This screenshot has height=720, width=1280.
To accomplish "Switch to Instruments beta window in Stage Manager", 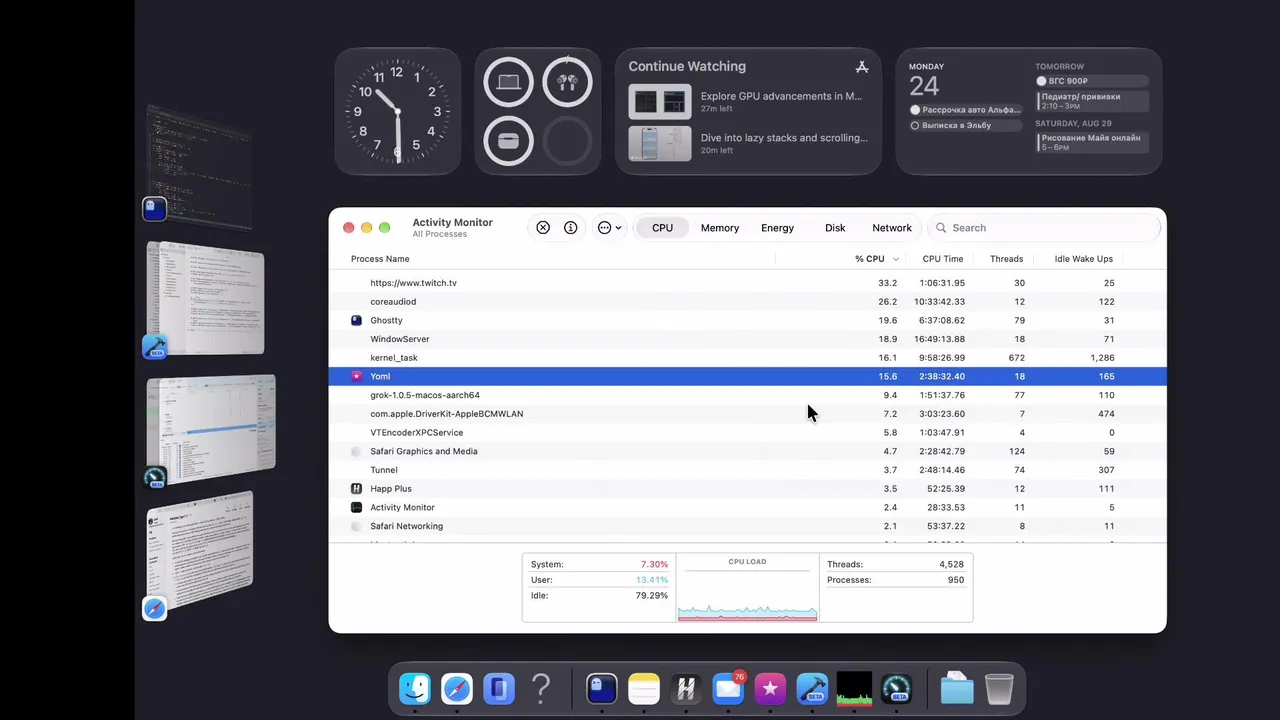I will click(209, 431).
